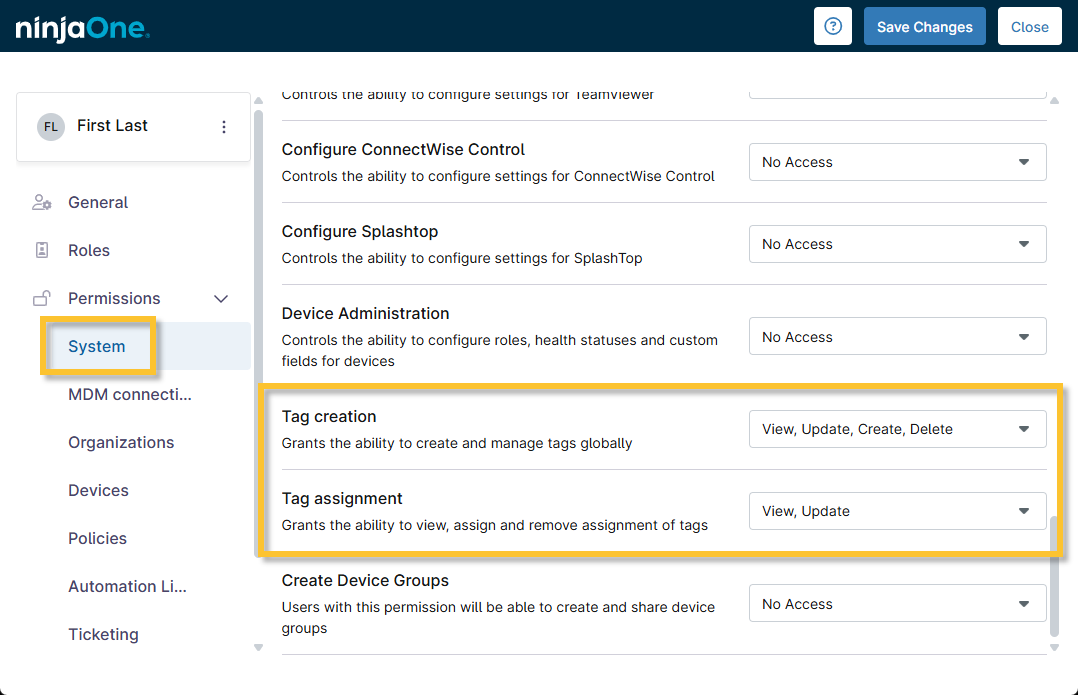Open the Devices permissions section
Image resolution: width=1078 pixels, height=695 pixels.
[98, 491]
